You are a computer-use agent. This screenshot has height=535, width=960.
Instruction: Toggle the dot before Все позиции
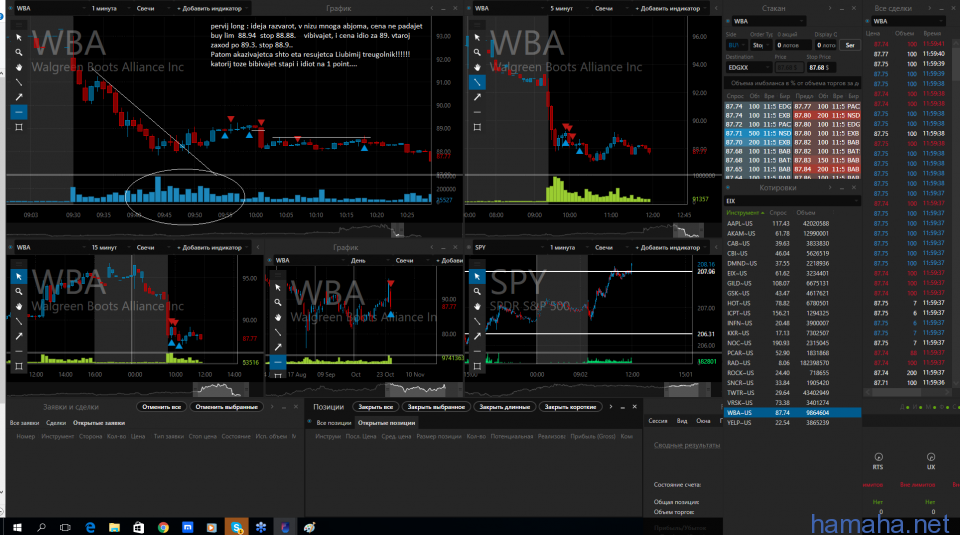tap(310, 423)
